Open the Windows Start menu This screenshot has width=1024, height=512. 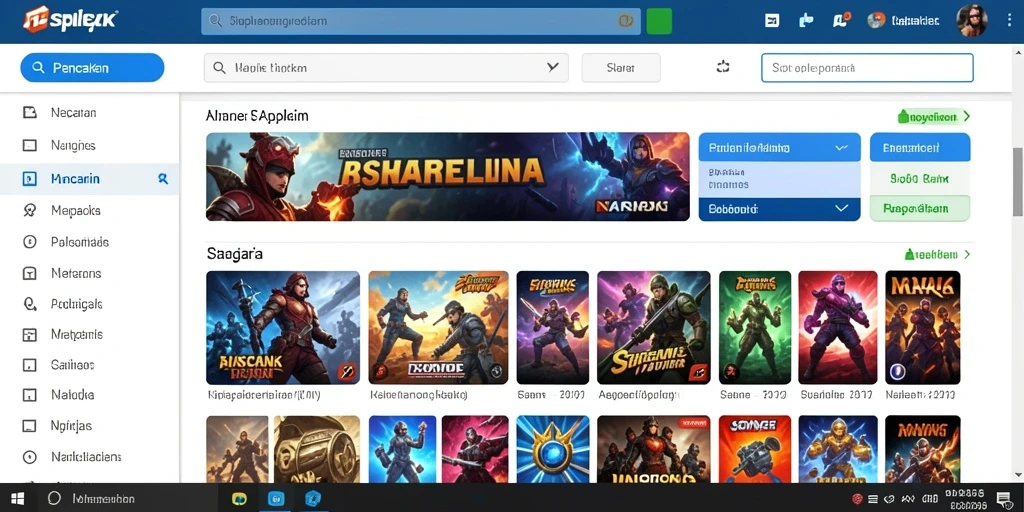click(18, 499)
